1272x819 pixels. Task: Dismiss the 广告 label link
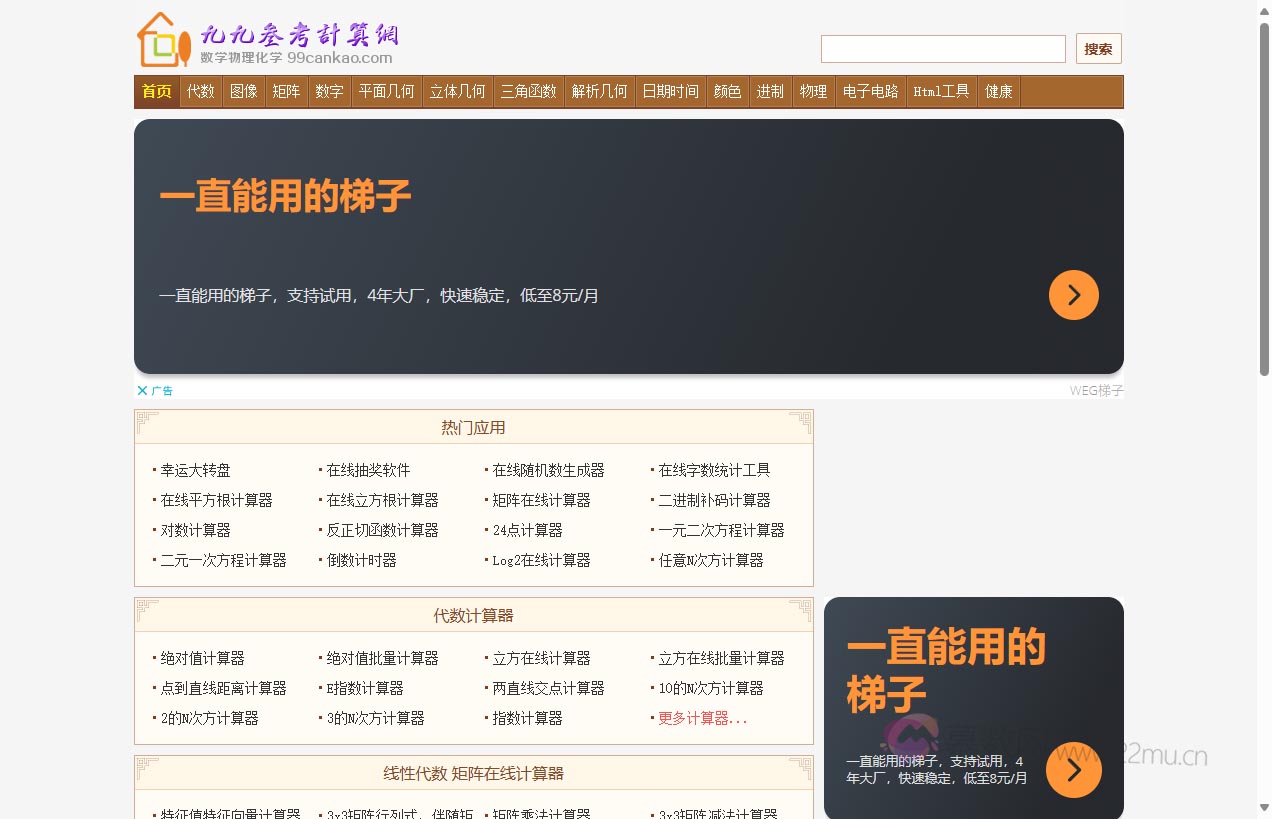click(163, 390)
